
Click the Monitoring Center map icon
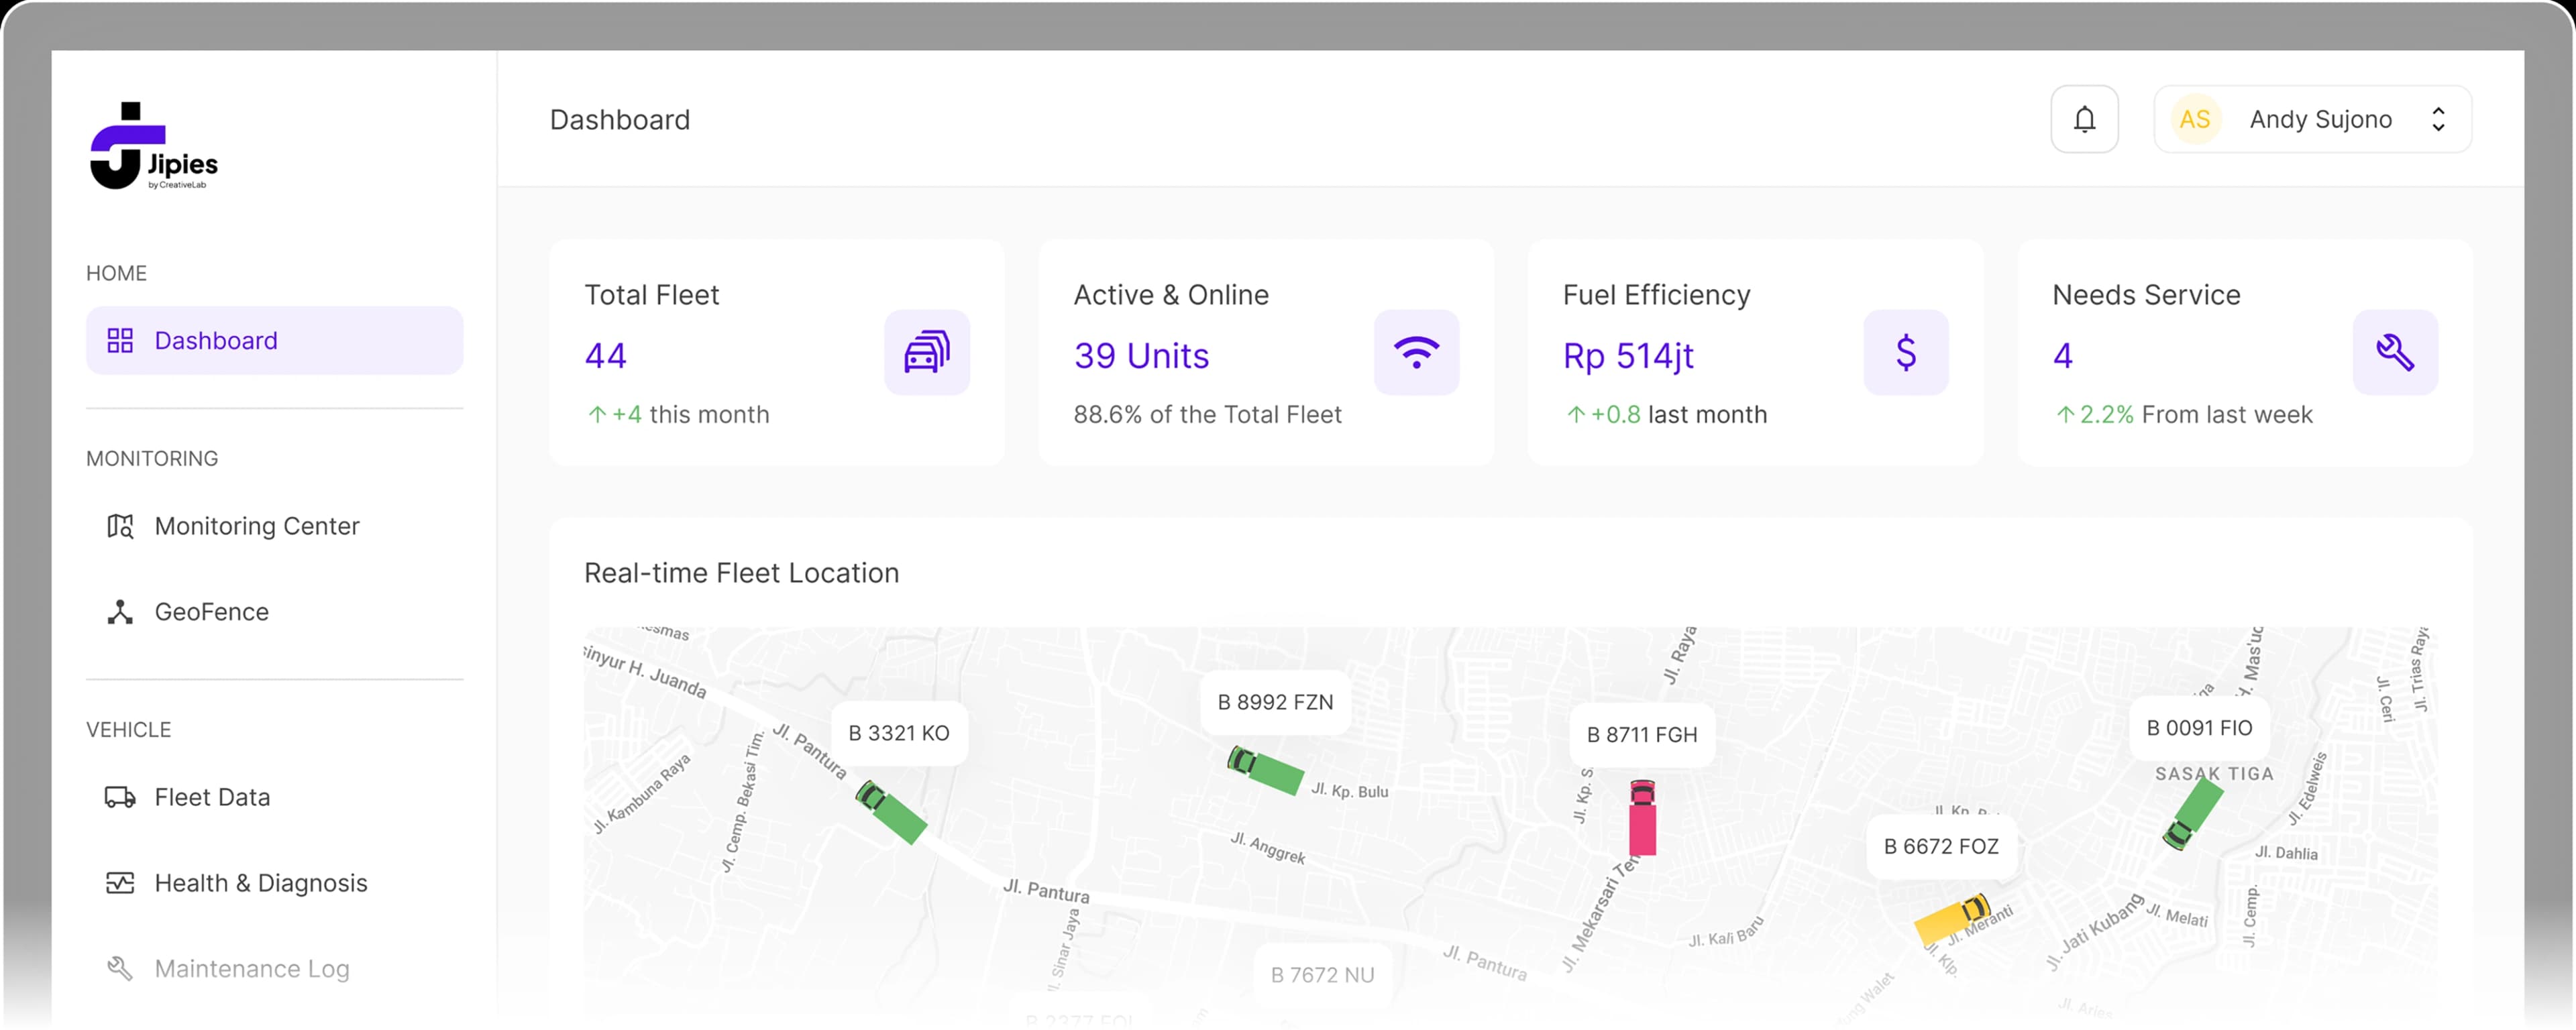pos(120,526)
